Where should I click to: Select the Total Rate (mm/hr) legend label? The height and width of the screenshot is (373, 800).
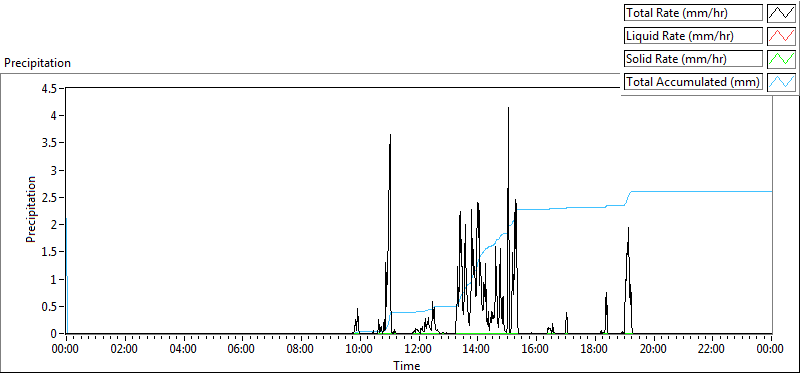pos(693,13)
